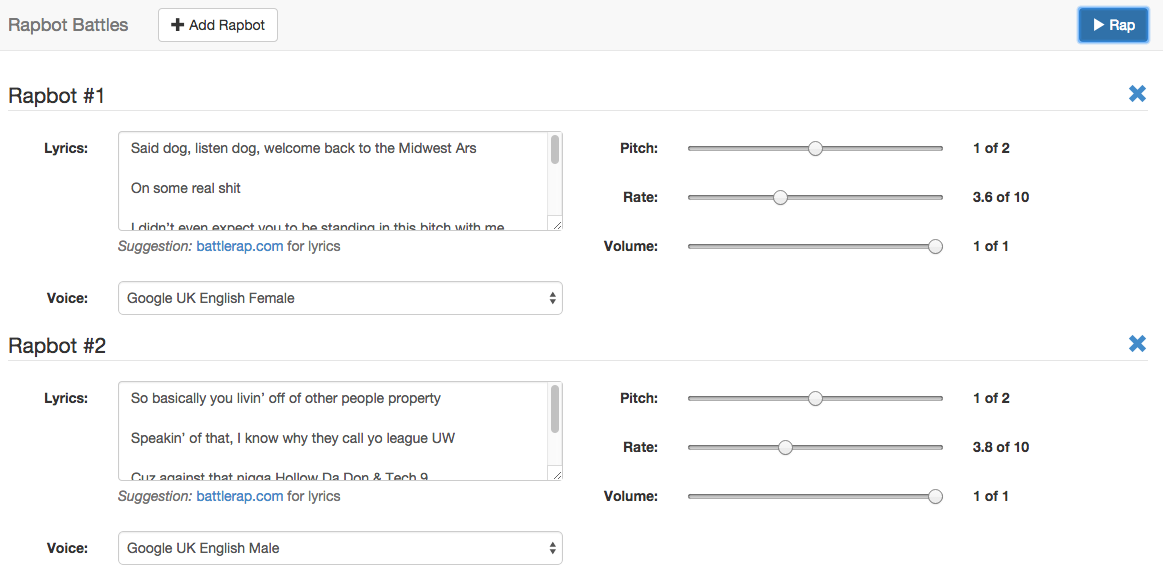Click Rapbot #1 Pitch slider handle
This screenshot has height=572, width=1163.
point(815,148)
